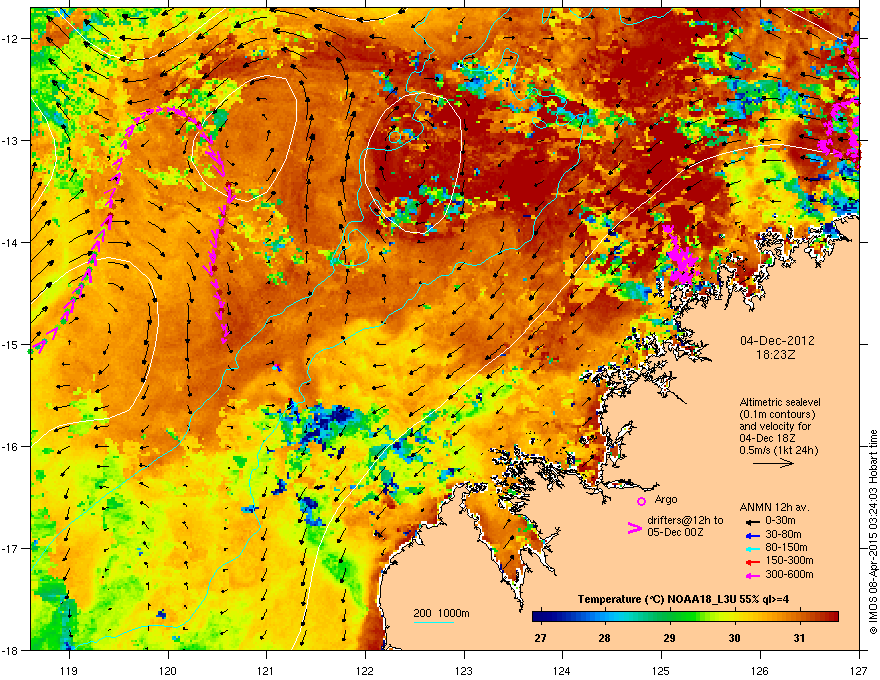Viewport: 880px width, 680px height.
Task: Click the '05-Dec 00Z' legend text
Action: (675, 532)
